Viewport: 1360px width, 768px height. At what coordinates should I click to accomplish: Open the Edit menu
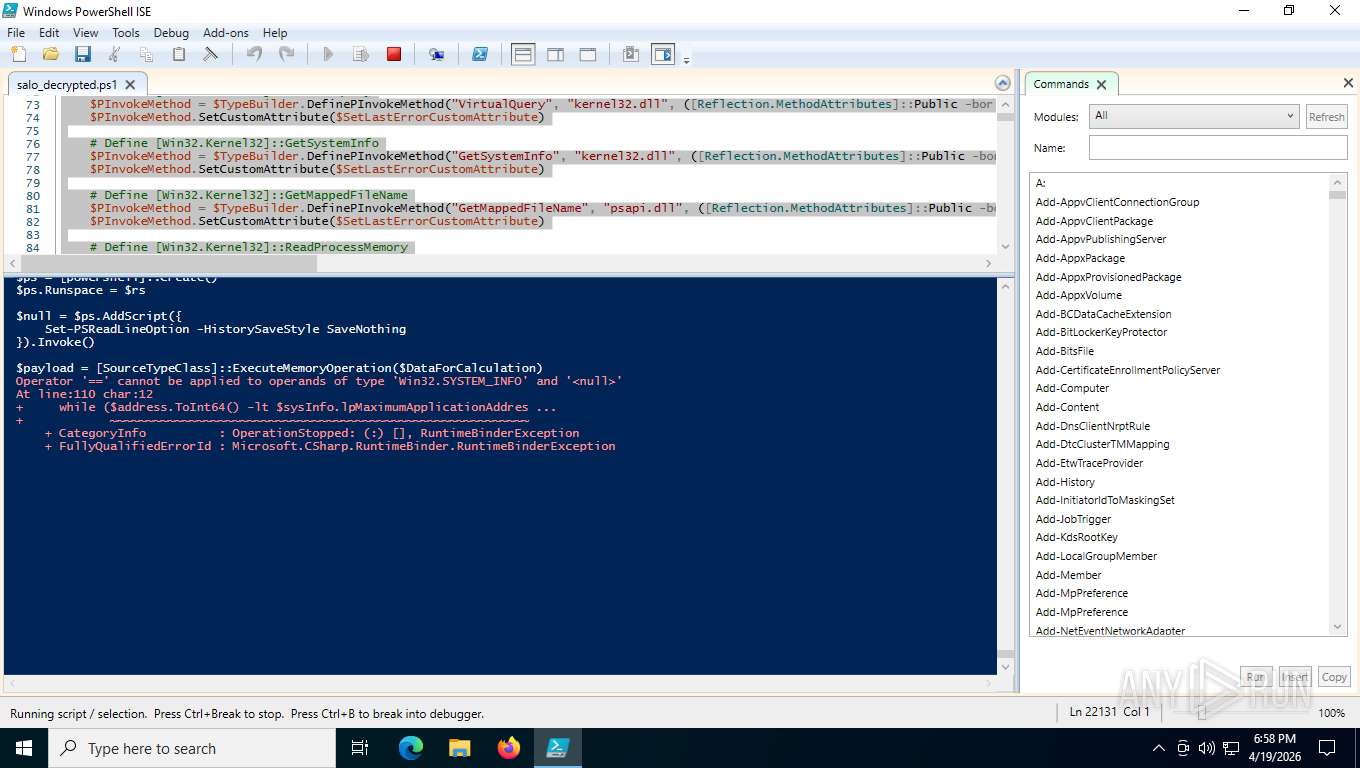pos(49,32)
